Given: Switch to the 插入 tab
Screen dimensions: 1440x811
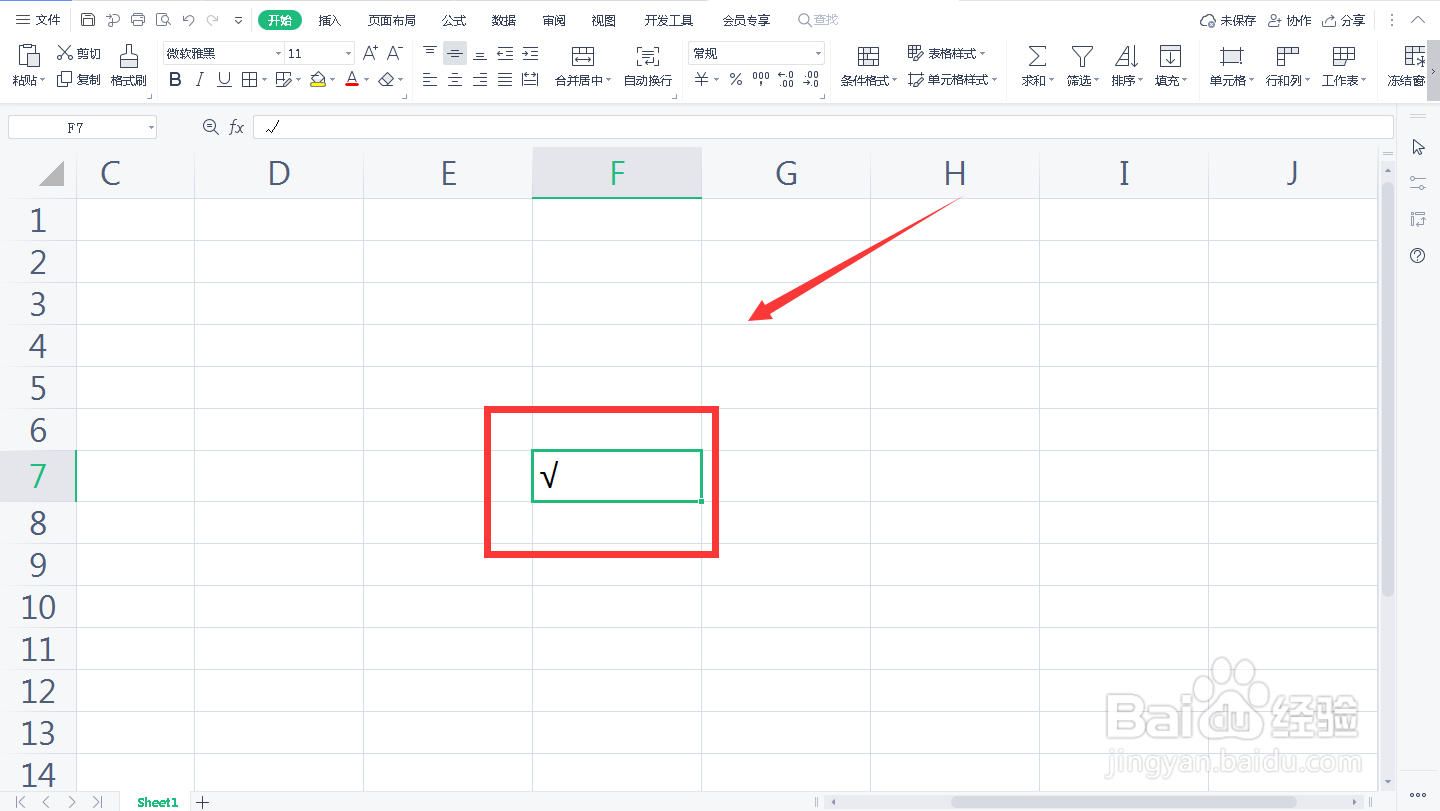Looking at the screenshot, I should (x=329, y=20).
